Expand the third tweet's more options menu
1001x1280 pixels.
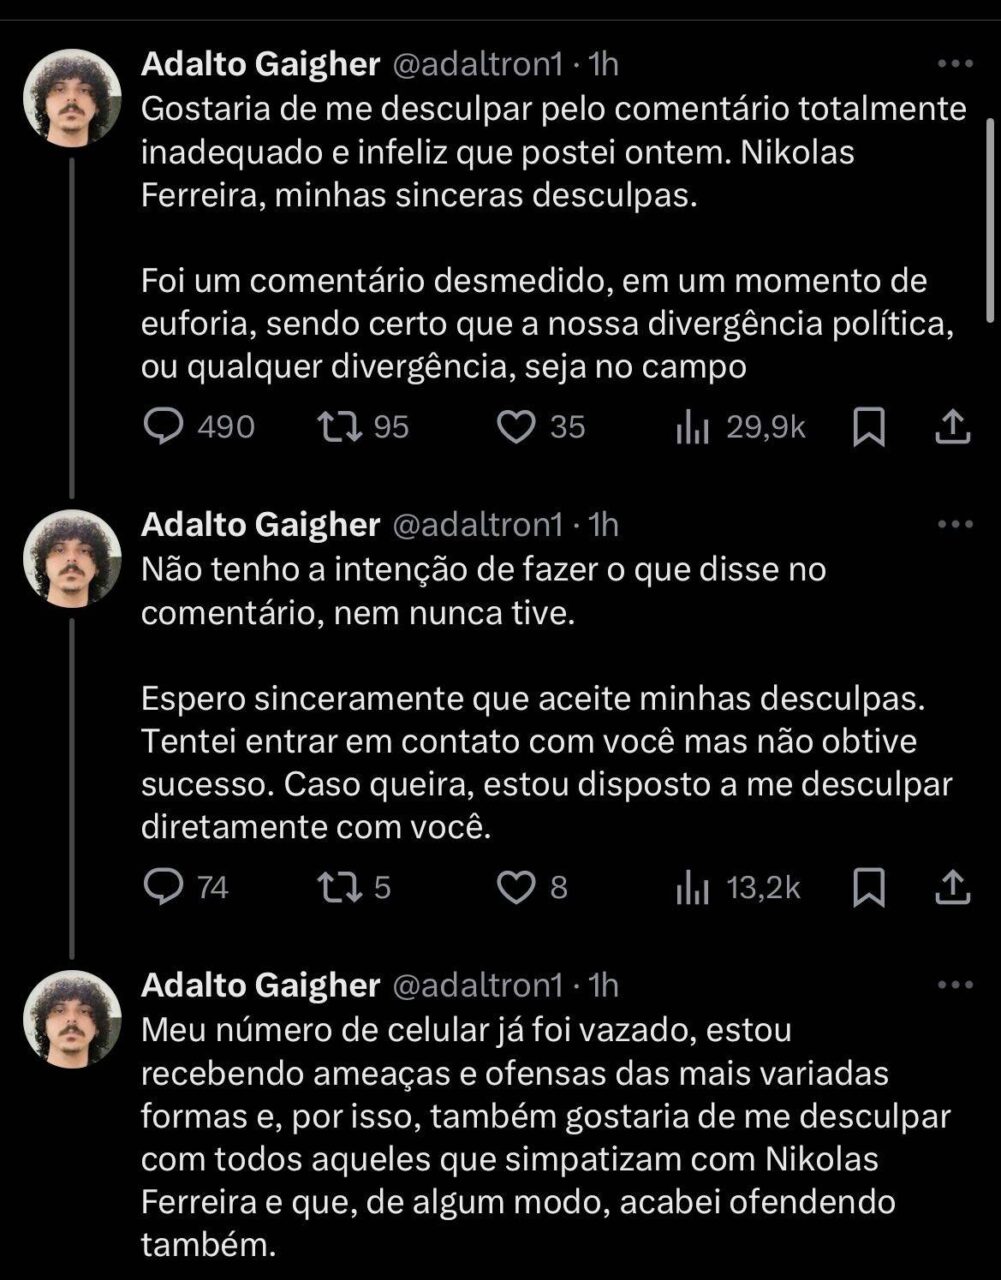pos(955,985)
